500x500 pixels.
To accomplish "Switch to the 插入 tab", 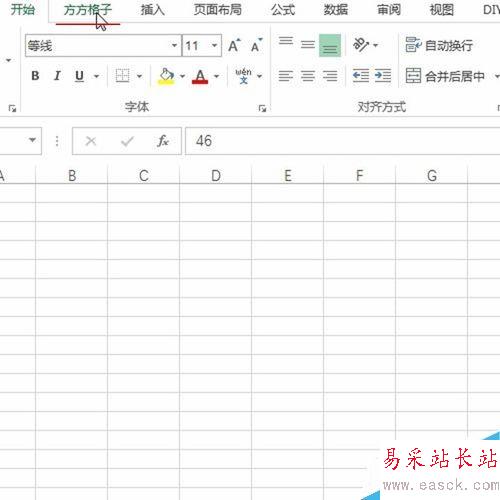I will (152, 10).
